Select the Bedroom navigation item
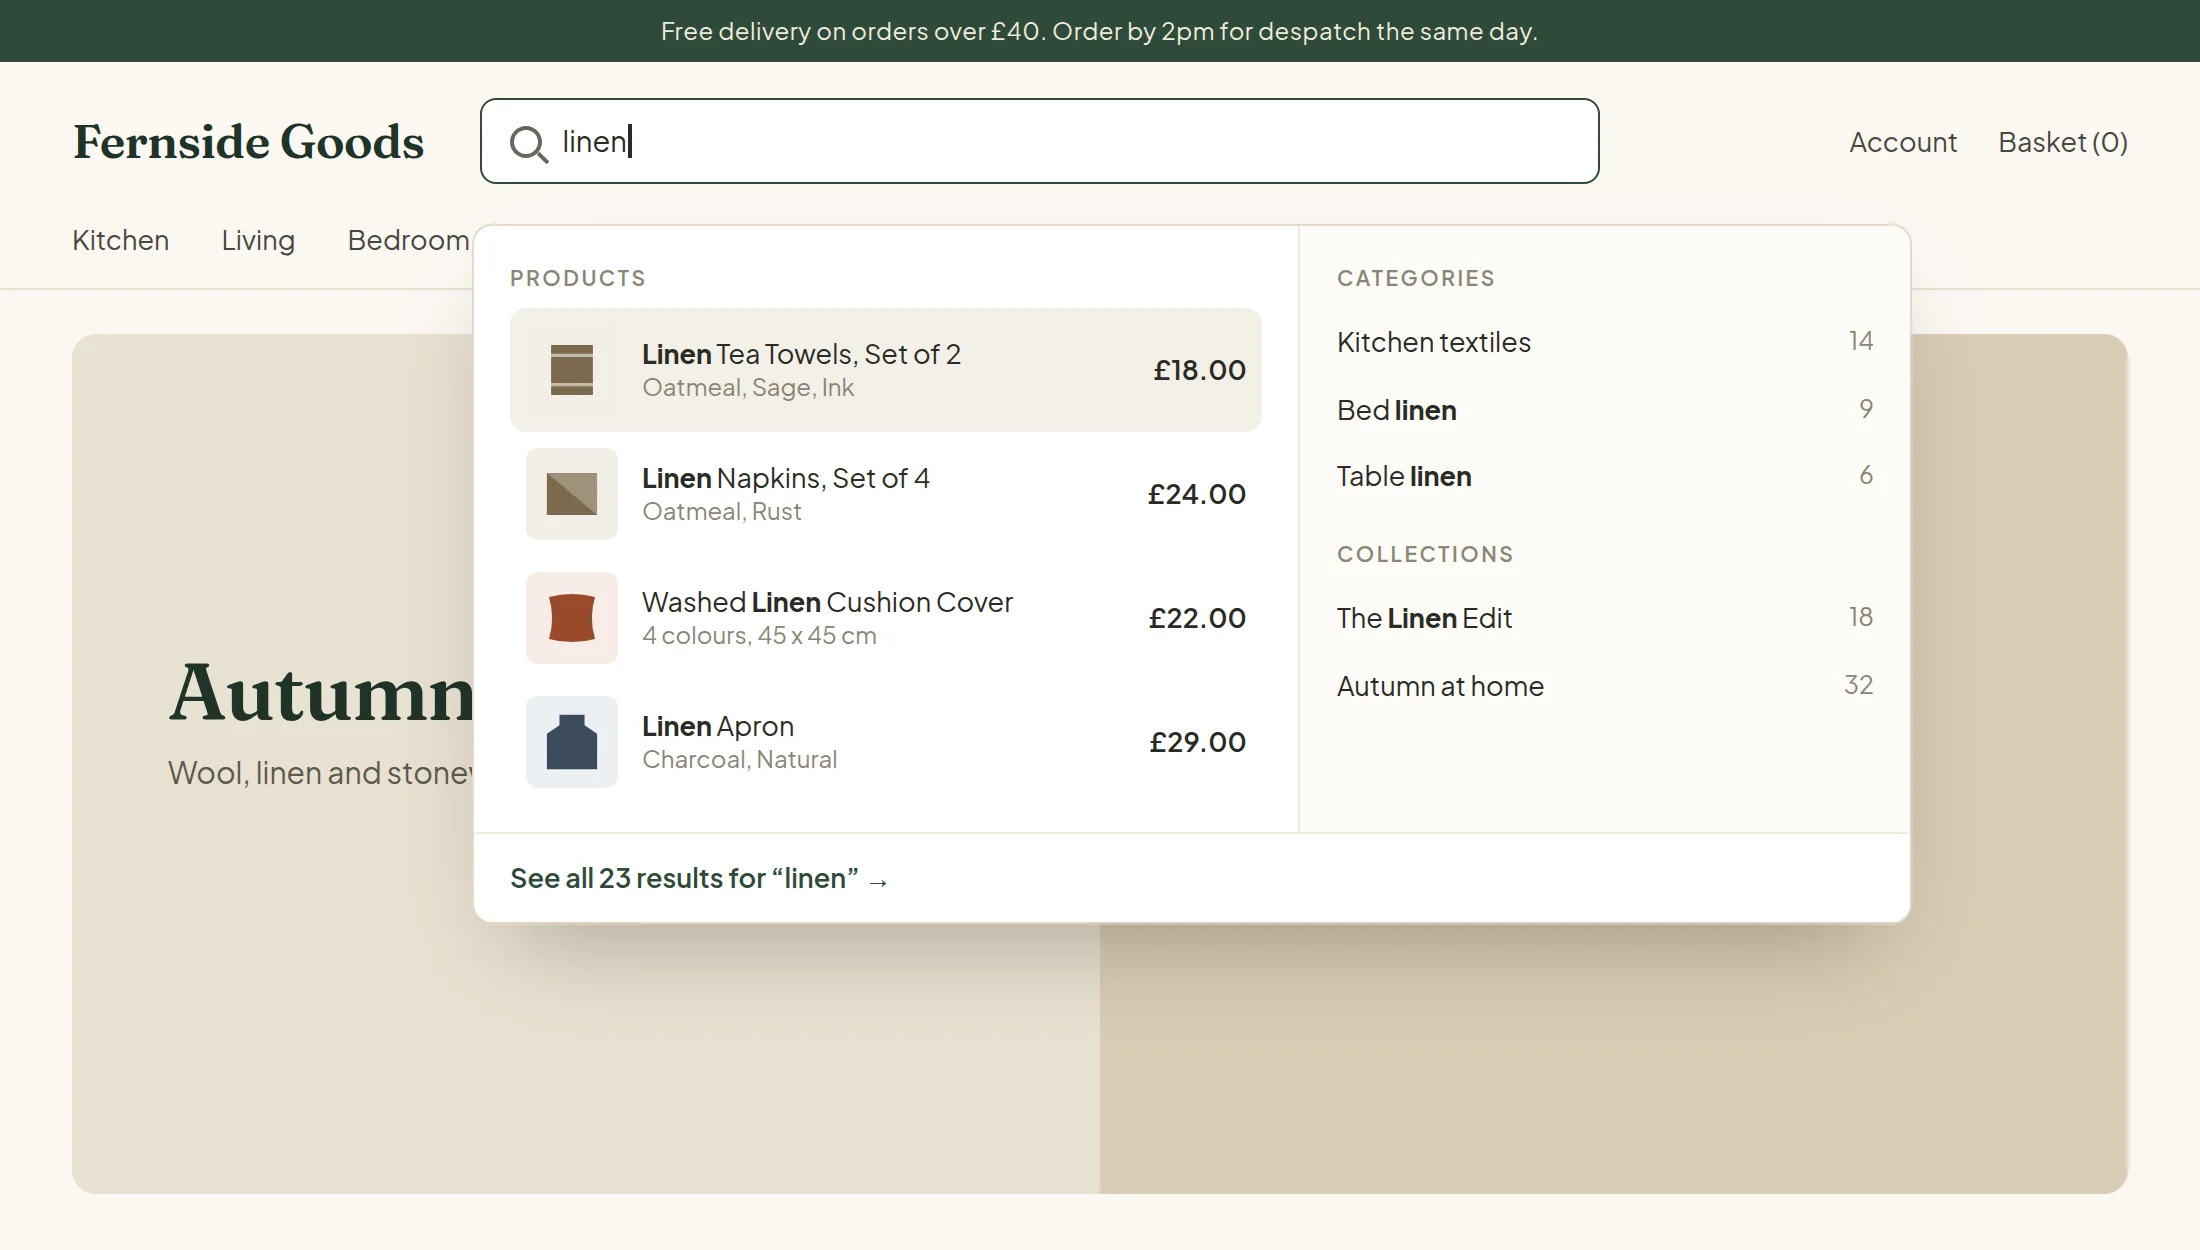Screen dimensions: 2200x1250 [408, 240]
